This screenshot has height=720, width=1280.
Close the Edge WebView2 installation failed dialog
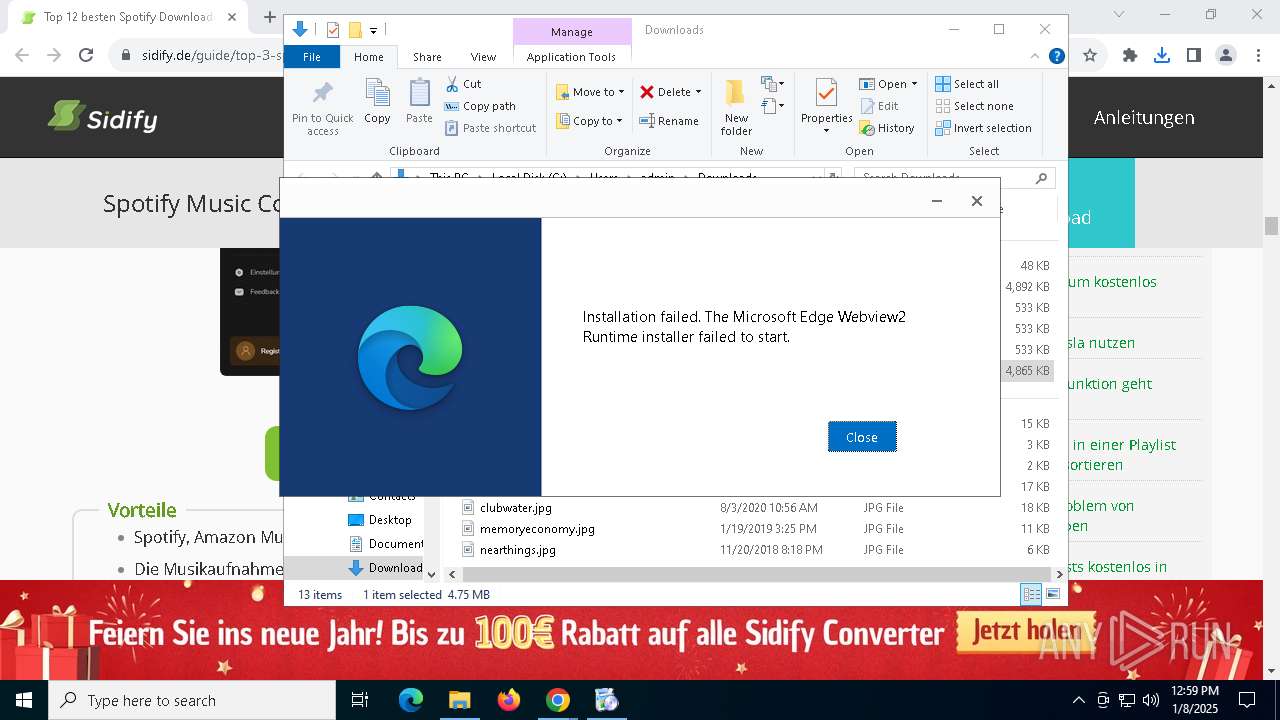(x=862, y=437)
